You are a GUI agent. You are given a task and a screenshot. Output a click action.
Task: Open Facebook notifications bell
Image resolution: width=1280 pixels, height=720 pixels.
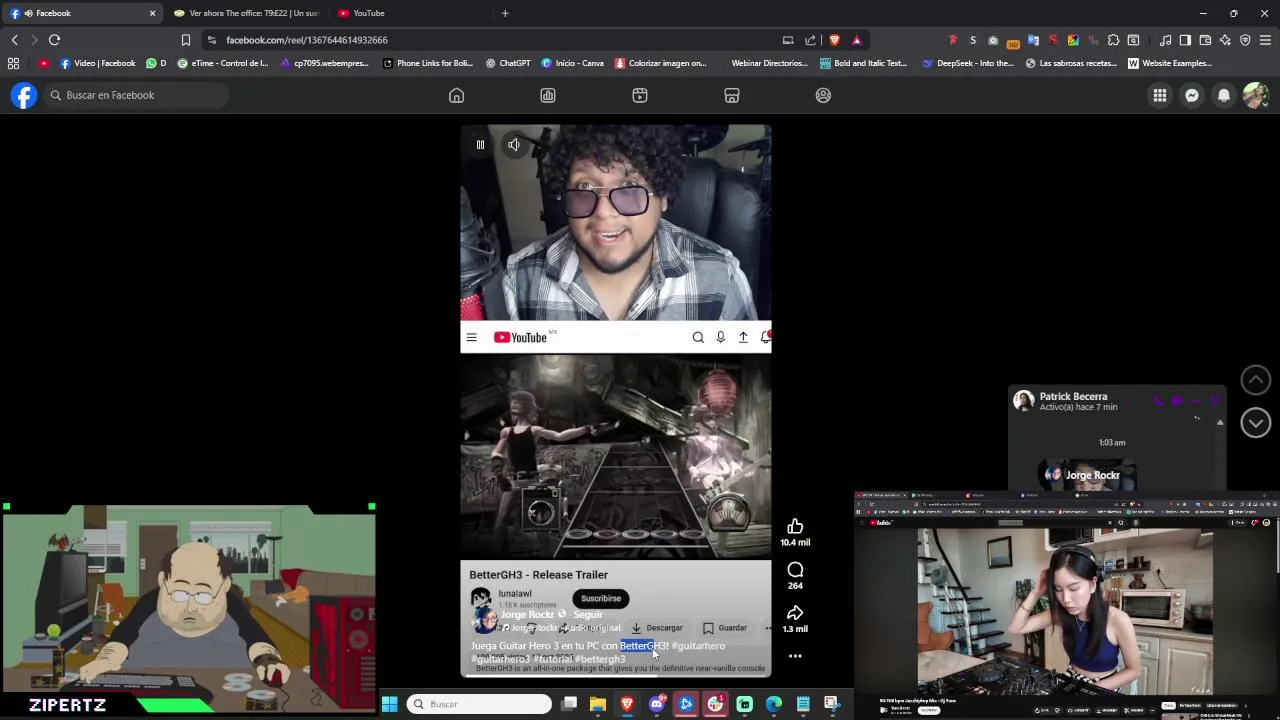(x=1224, y=95)
